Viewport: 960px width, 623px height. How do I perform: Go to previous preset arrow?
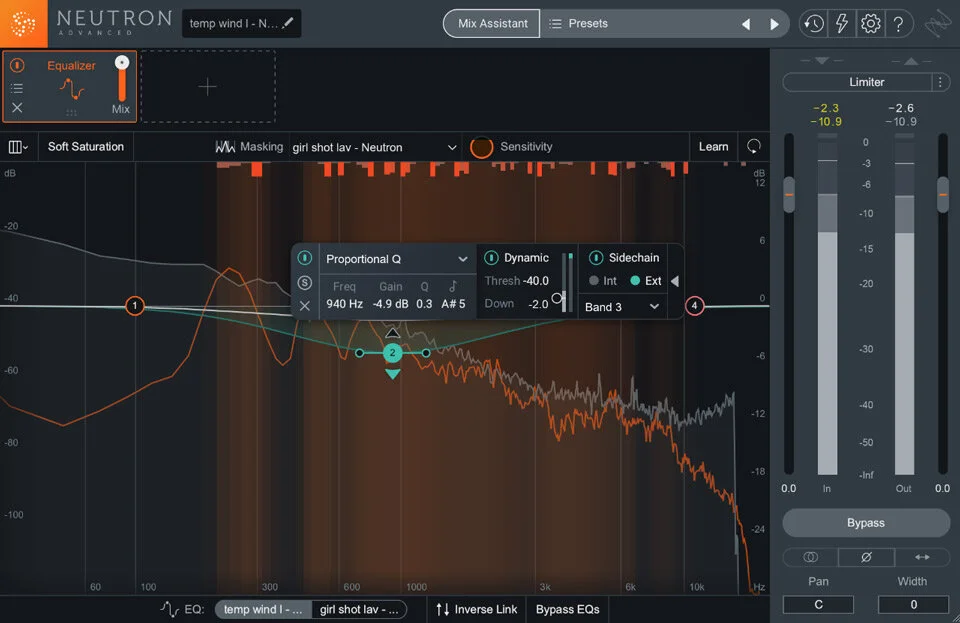point(746,24)
